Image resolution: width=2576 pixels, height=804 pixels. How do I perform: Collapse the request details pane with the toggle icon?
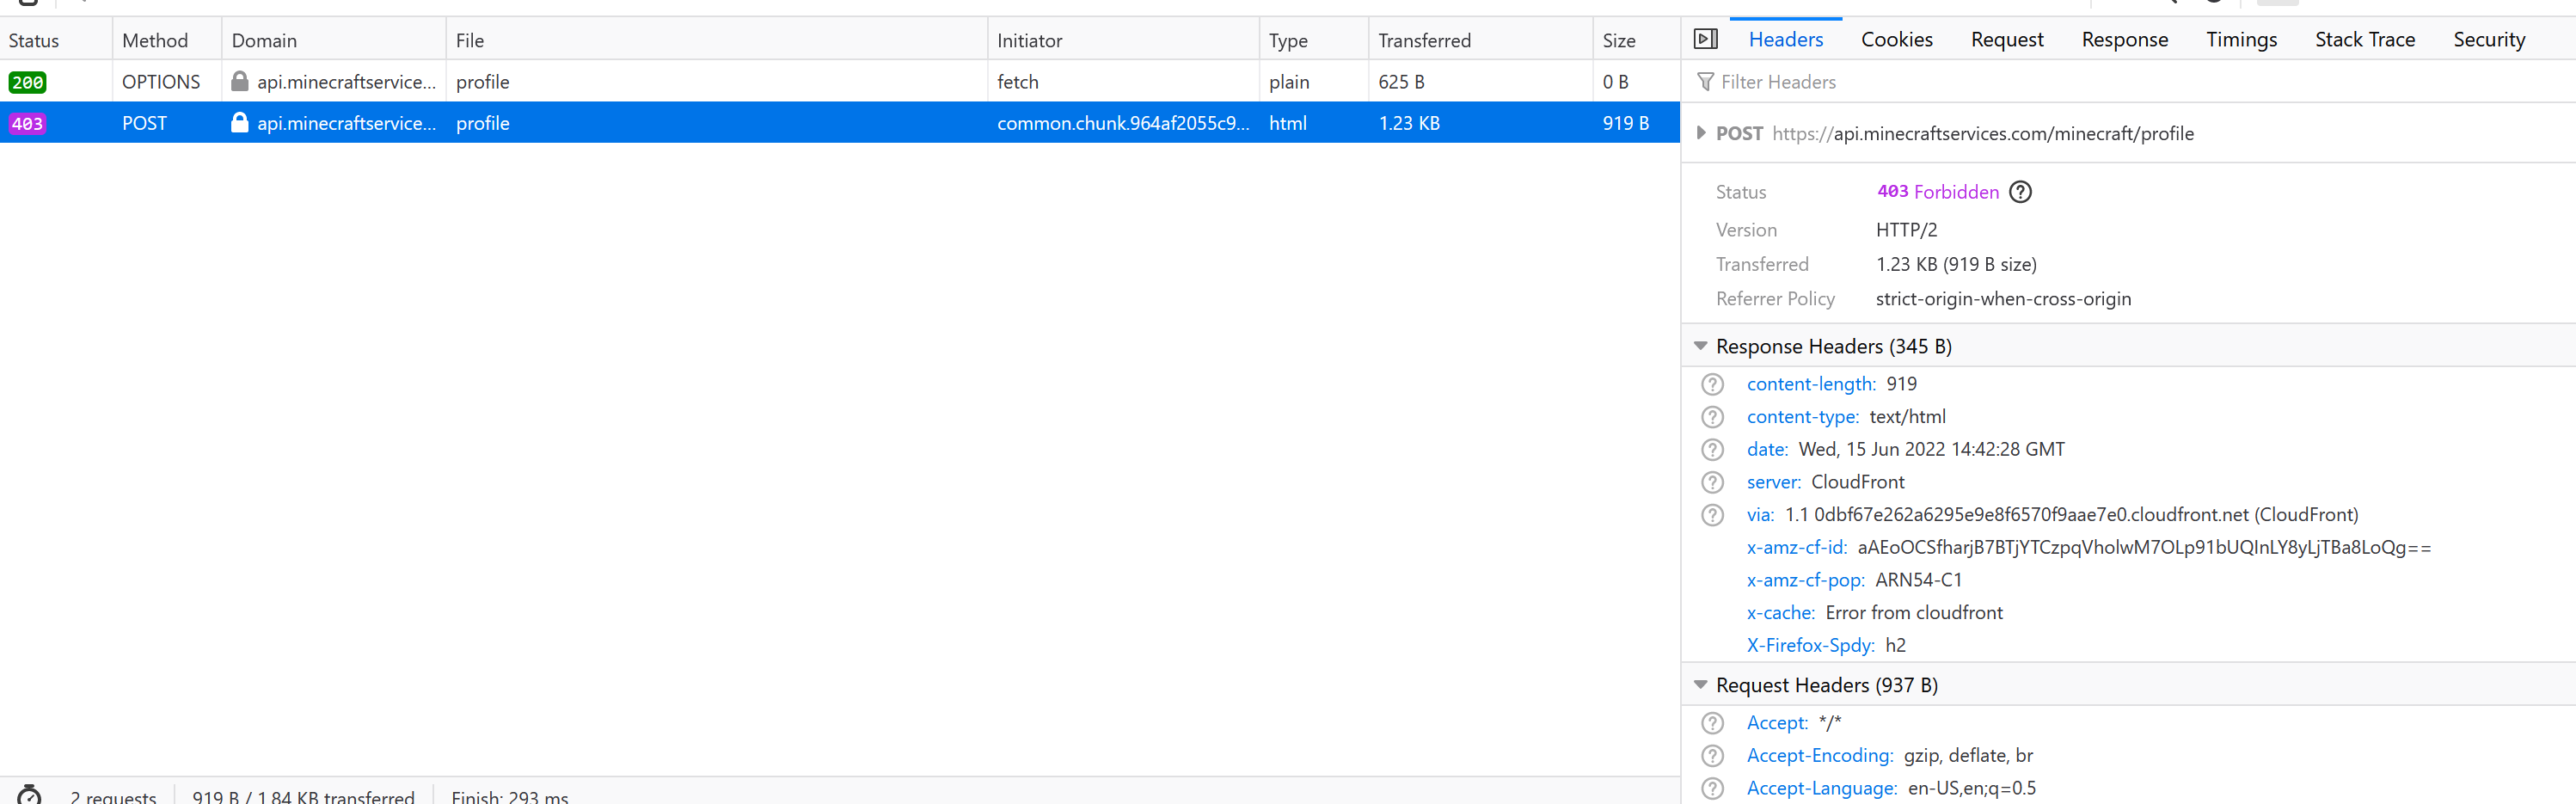(x=1705, y=39)
